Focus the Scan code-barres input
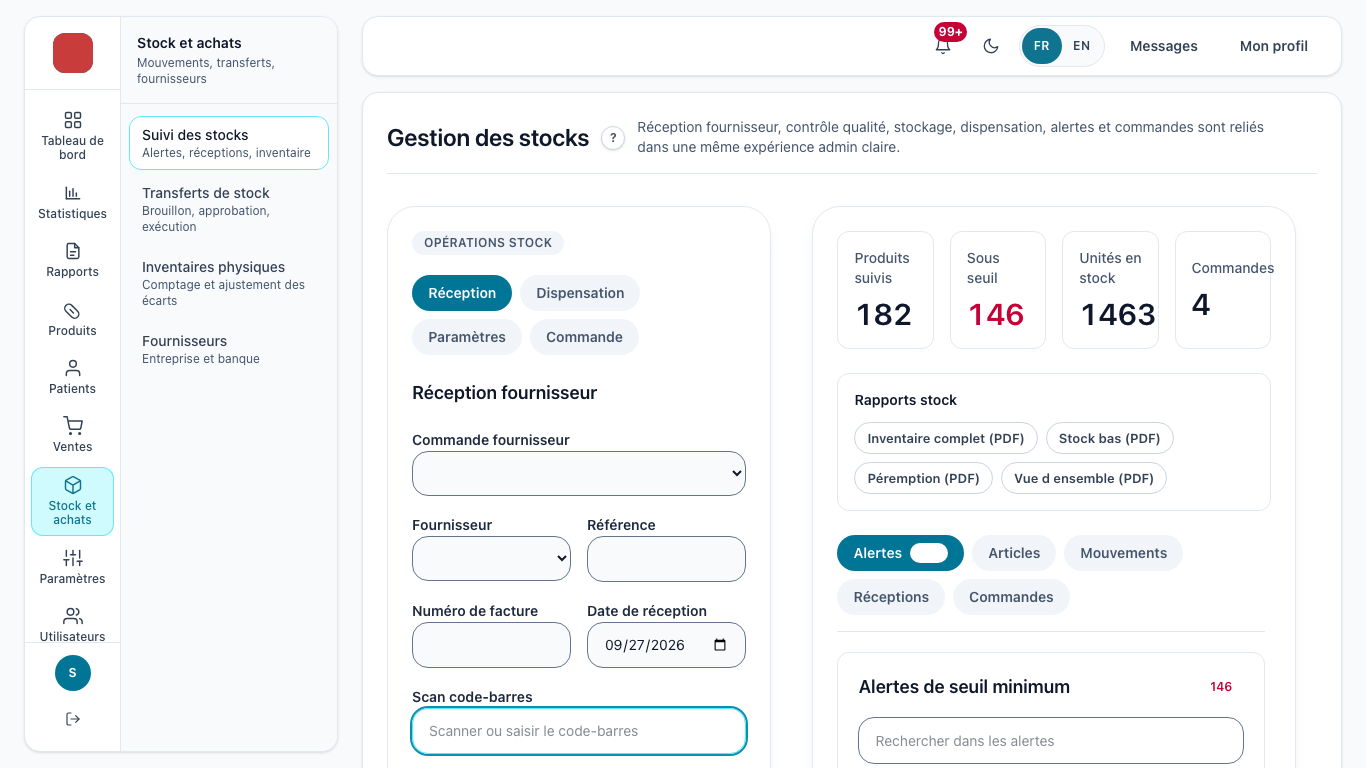 (579, 731)
